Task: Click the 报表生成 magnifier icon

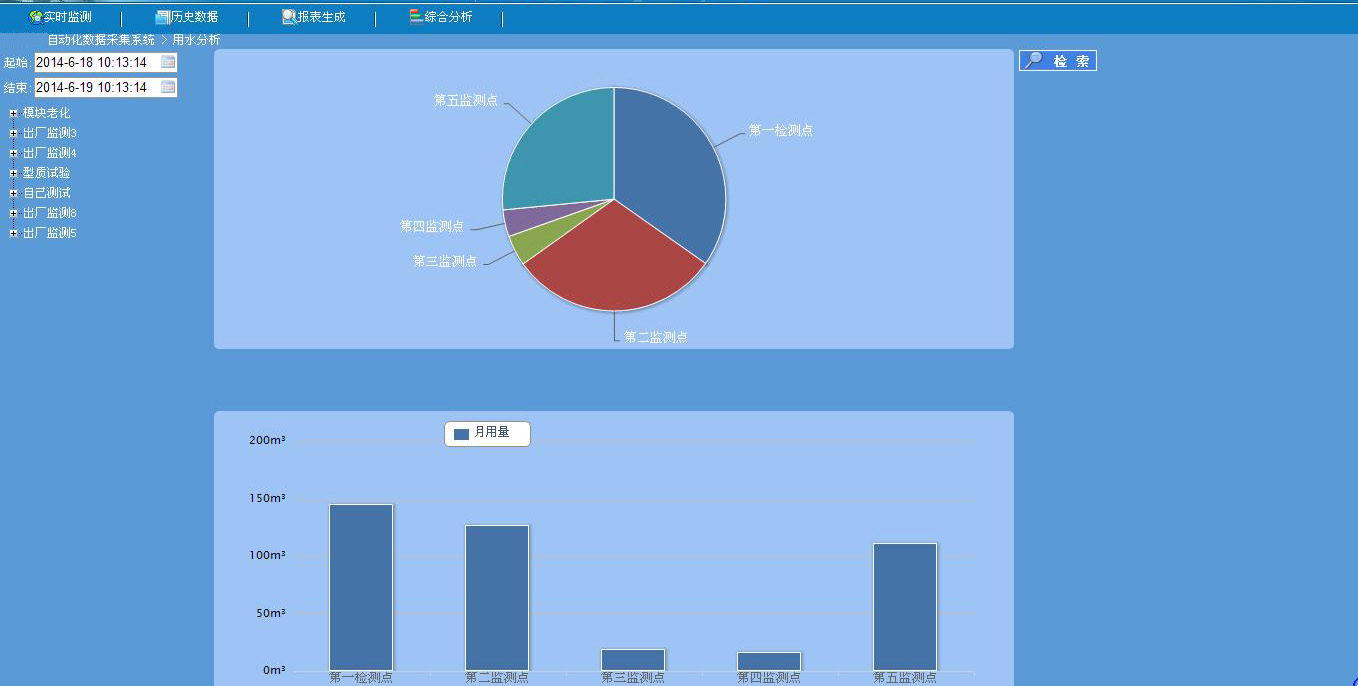Action: pyautogui.click(x=289, y=17)
